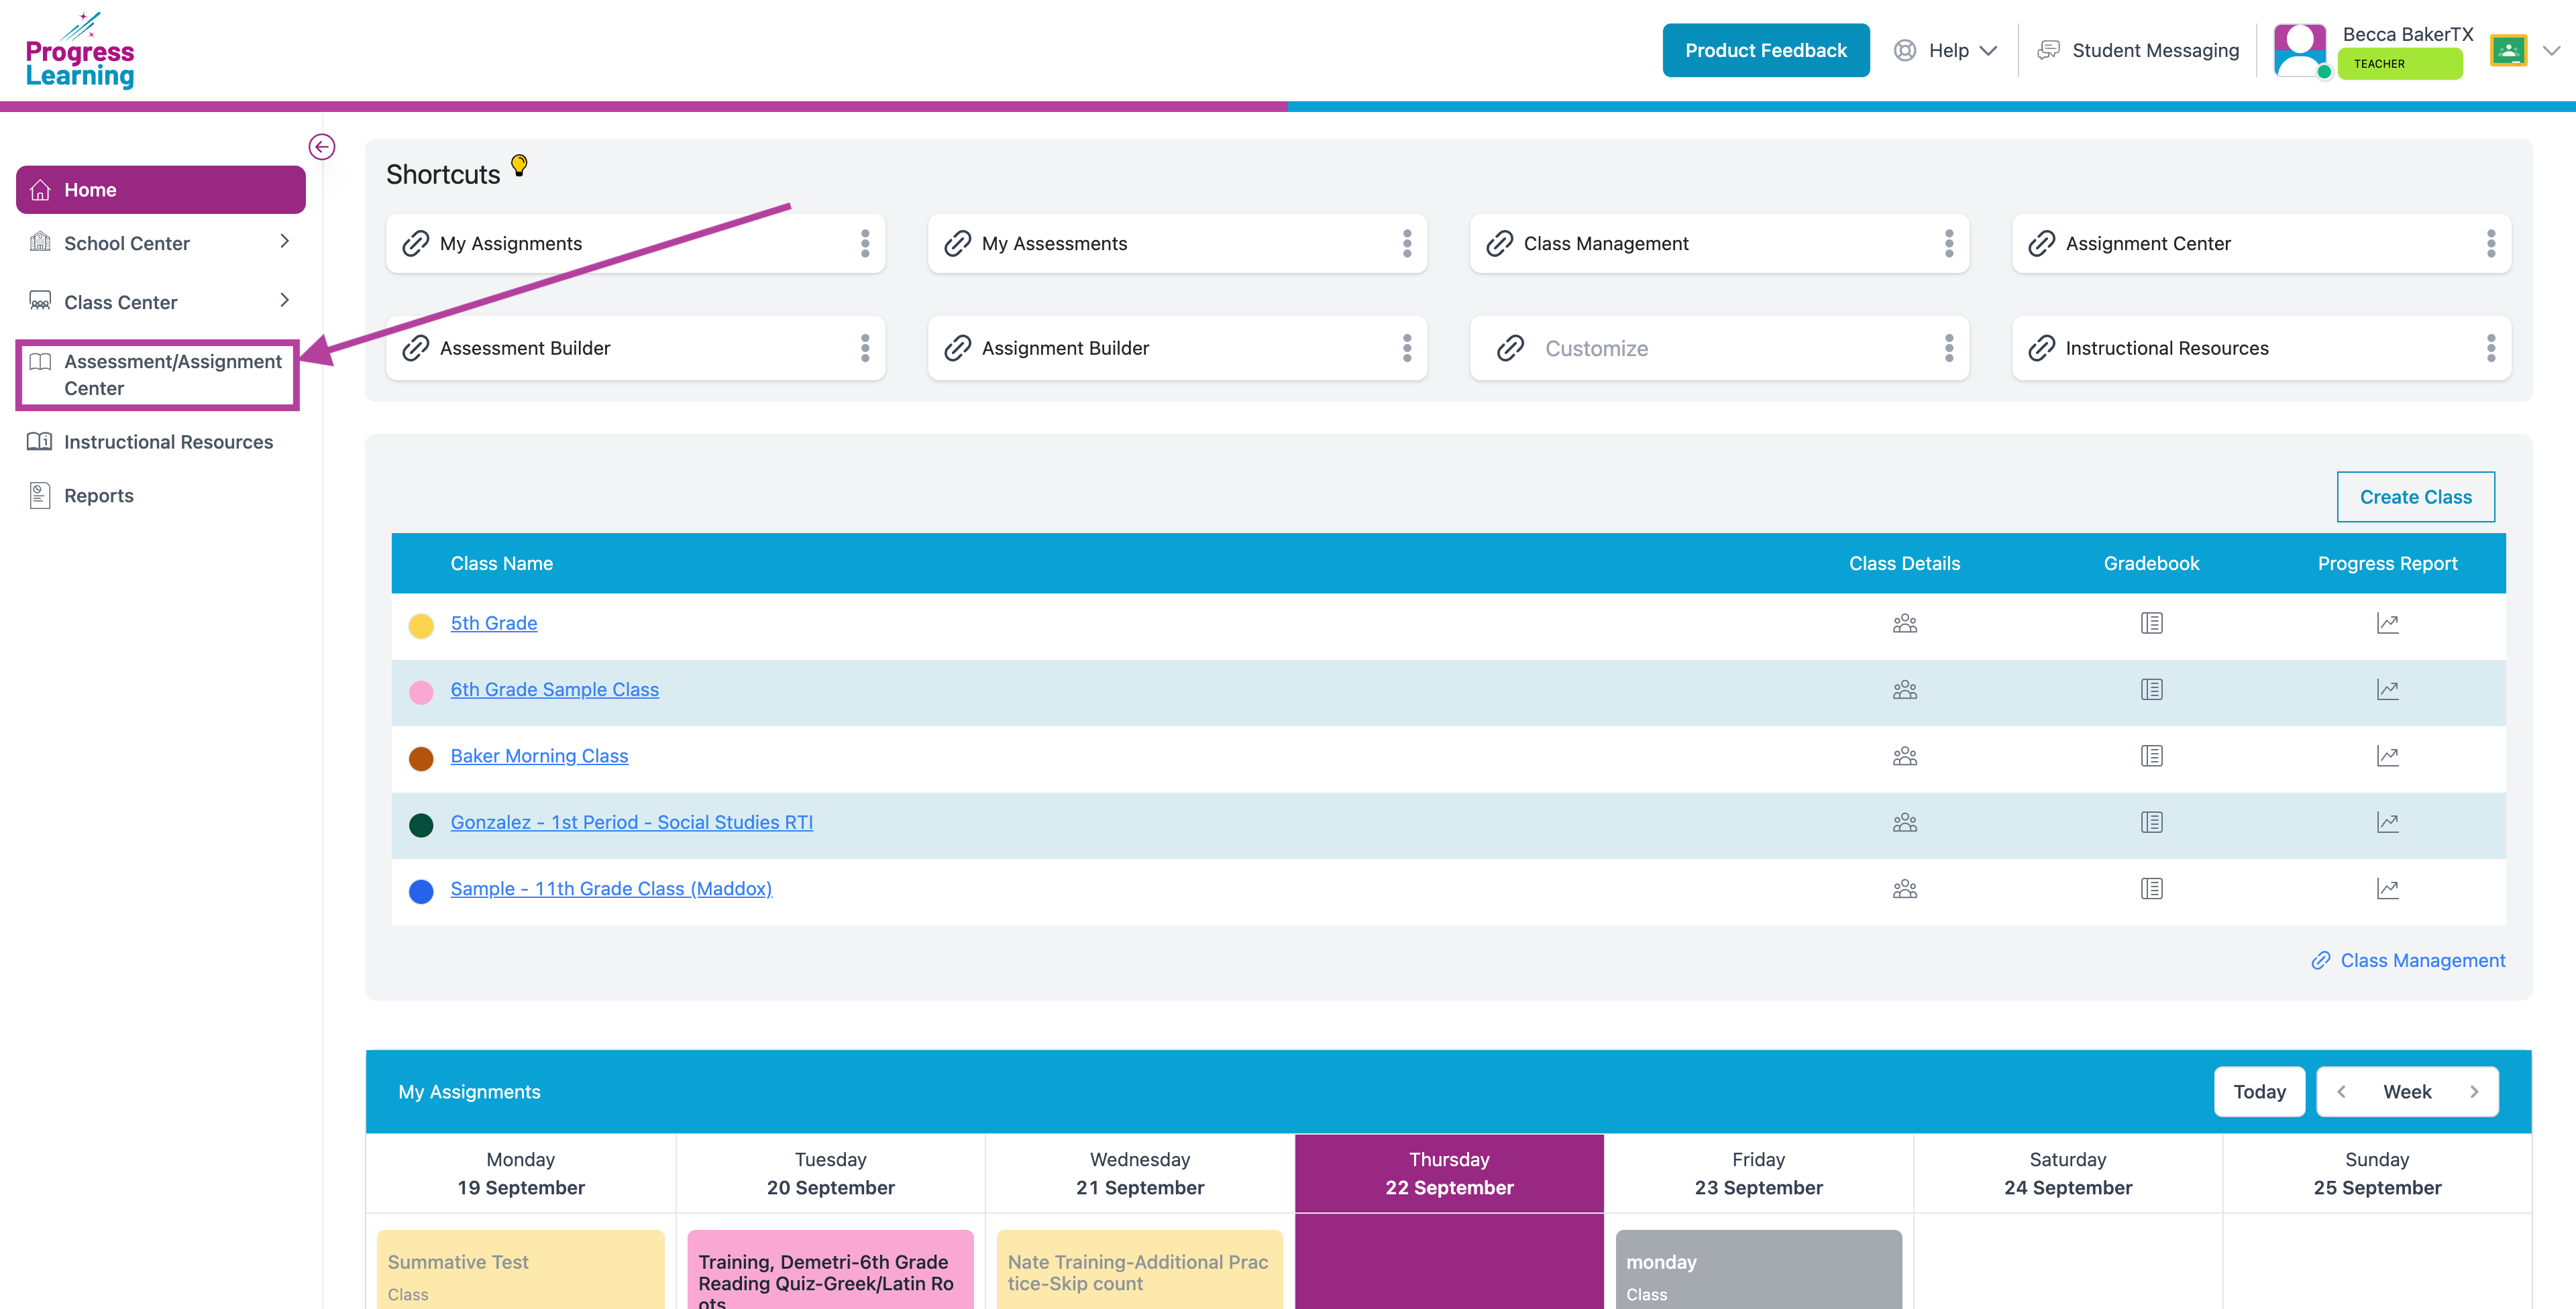View class details for 6th Grade Sample Class
The width and height of the screenshot is (2576, 1309).
pyautogui.click(x=1905, y=690)
